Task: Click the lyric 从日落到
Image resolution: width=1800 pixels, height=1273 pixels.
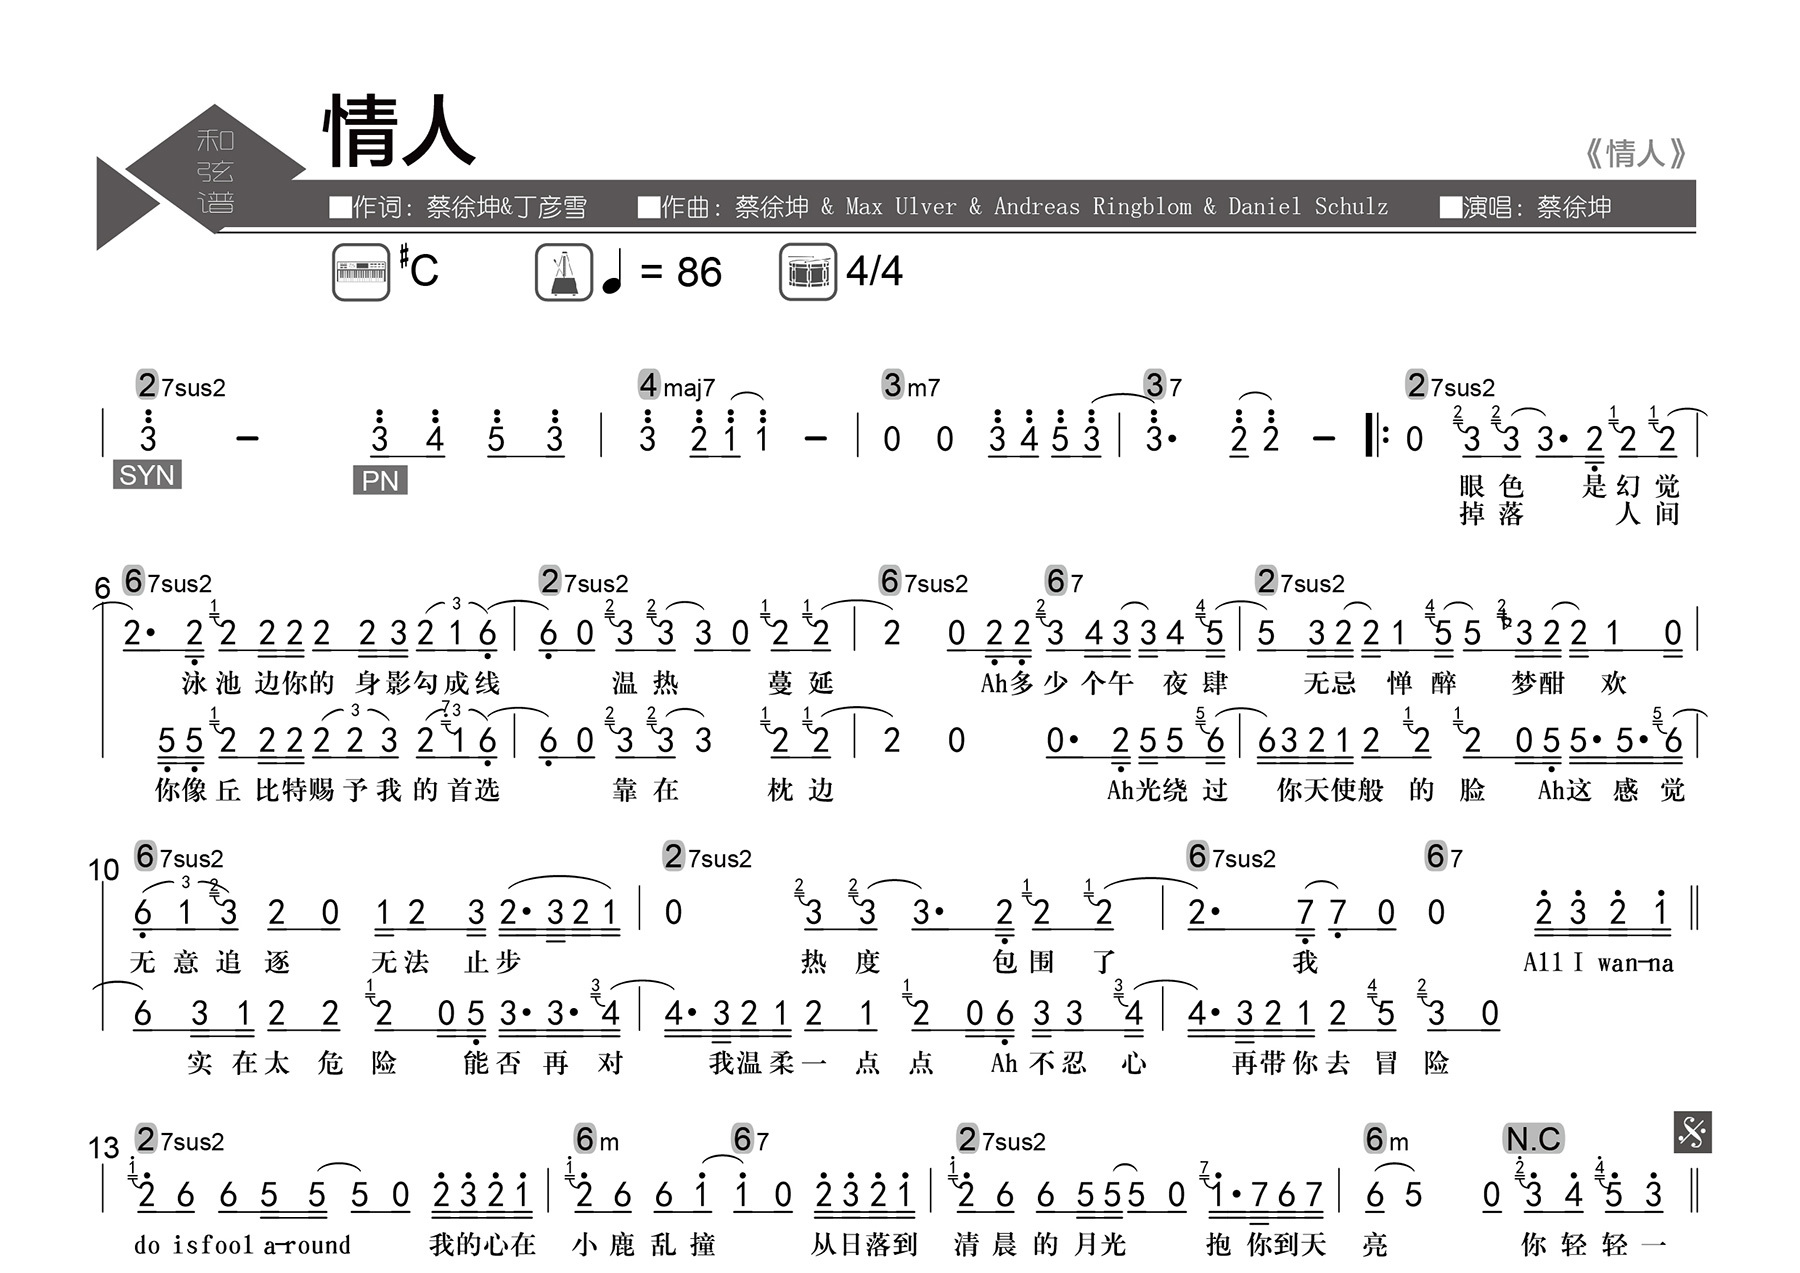Action: [x=864, y=1244]
